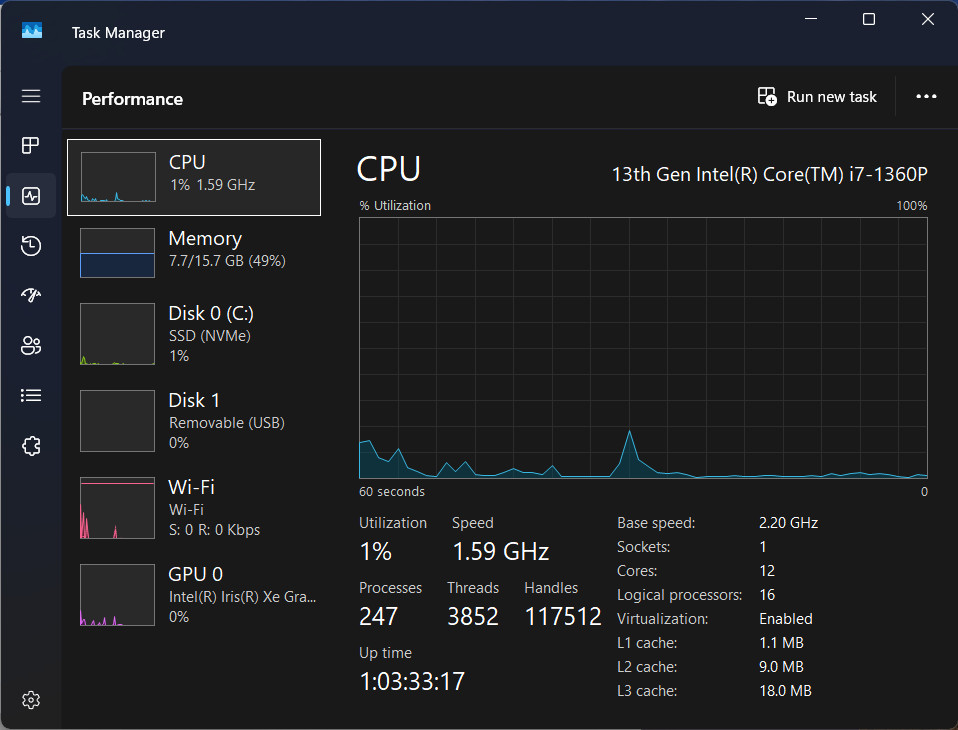Select the Memory performance entry
This screenshot has width=958, height=730.
pyautogui.click(x=194, y=252)
